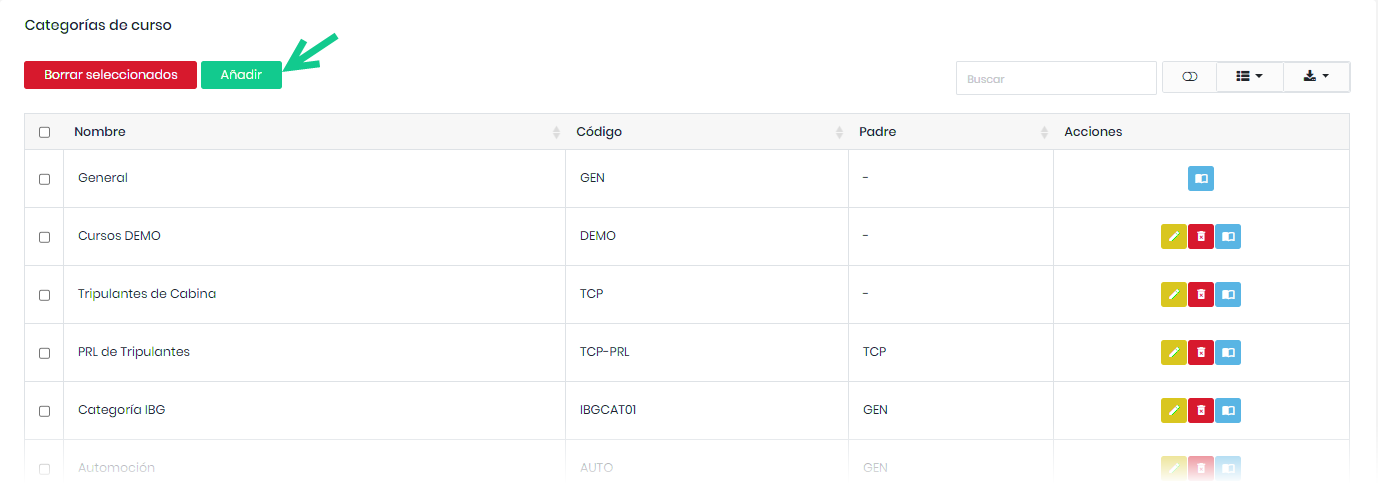Click Borrar seleccionados button
Screen dimensions: 1378x484
[110, 75]
